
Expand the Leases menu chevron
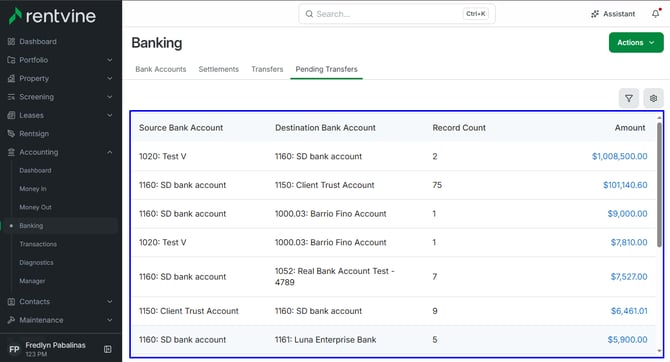coord(110,115)
